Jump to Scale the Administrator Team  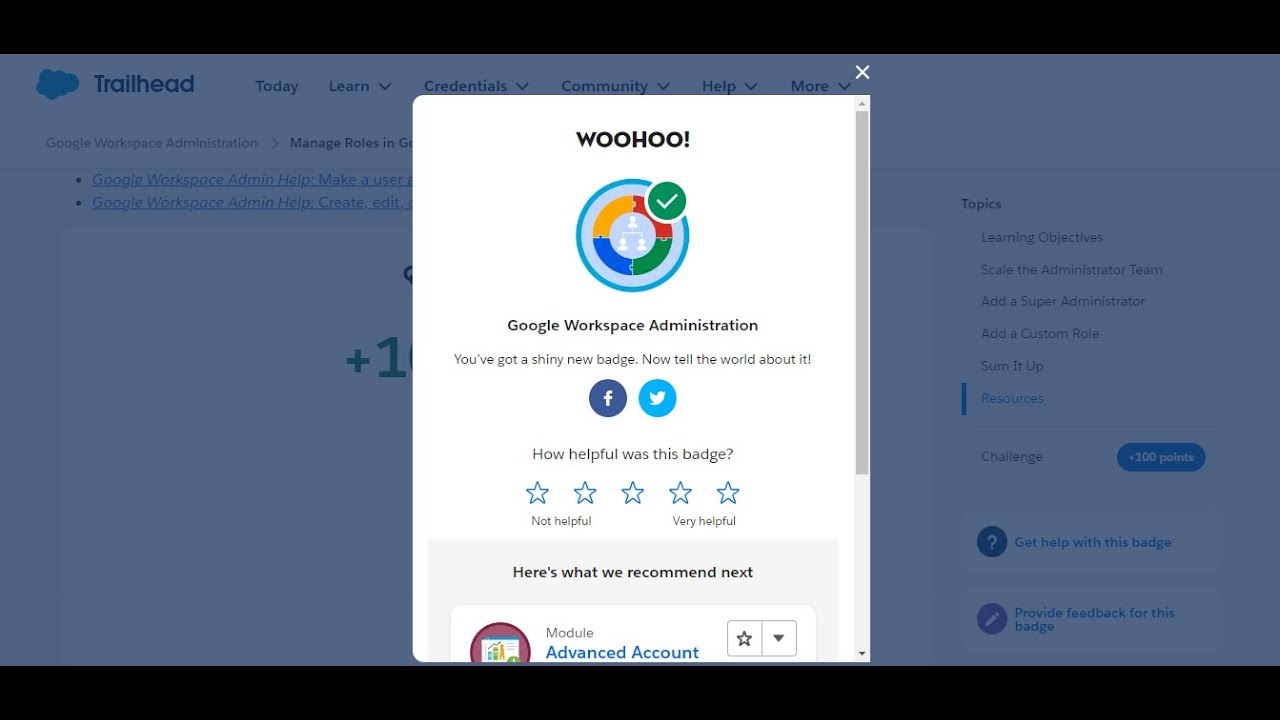pos(1072,269)
